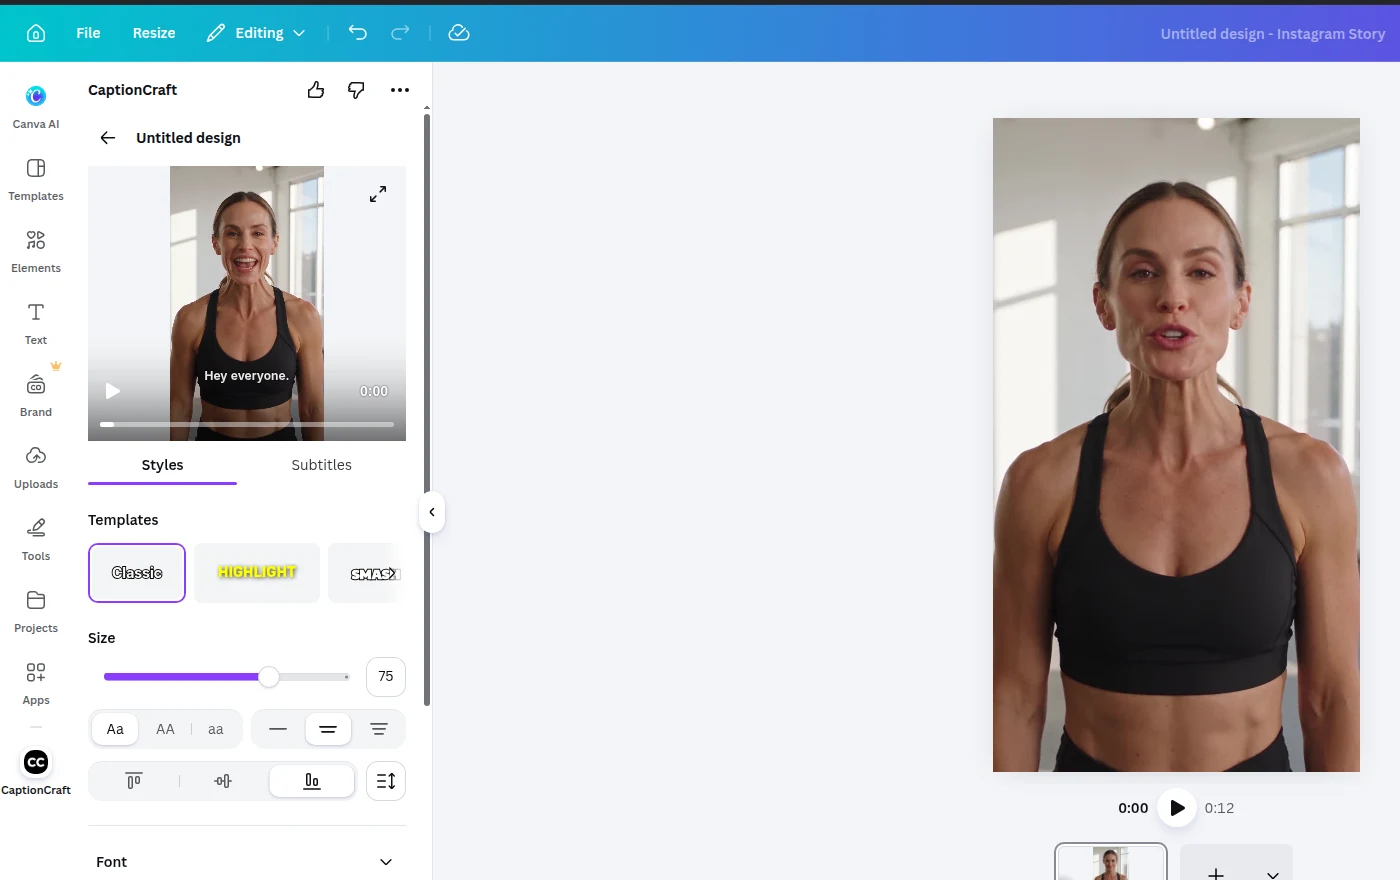1400x880 pixels.
Task: Play the main canvas video
Action: pyautogui.click(x=1177, y=808)
